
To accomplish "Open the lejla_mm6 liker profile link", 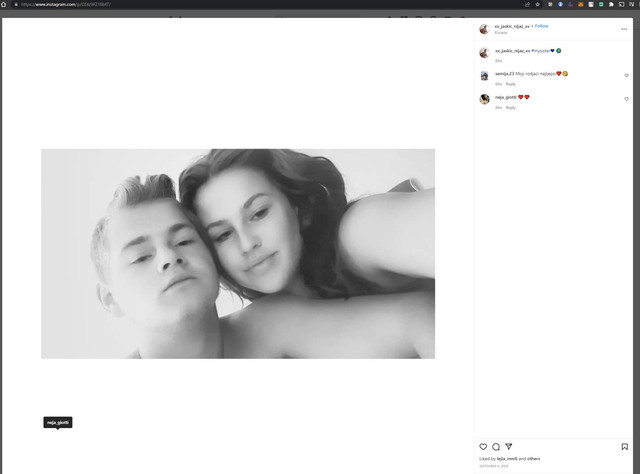I will 507,459.
